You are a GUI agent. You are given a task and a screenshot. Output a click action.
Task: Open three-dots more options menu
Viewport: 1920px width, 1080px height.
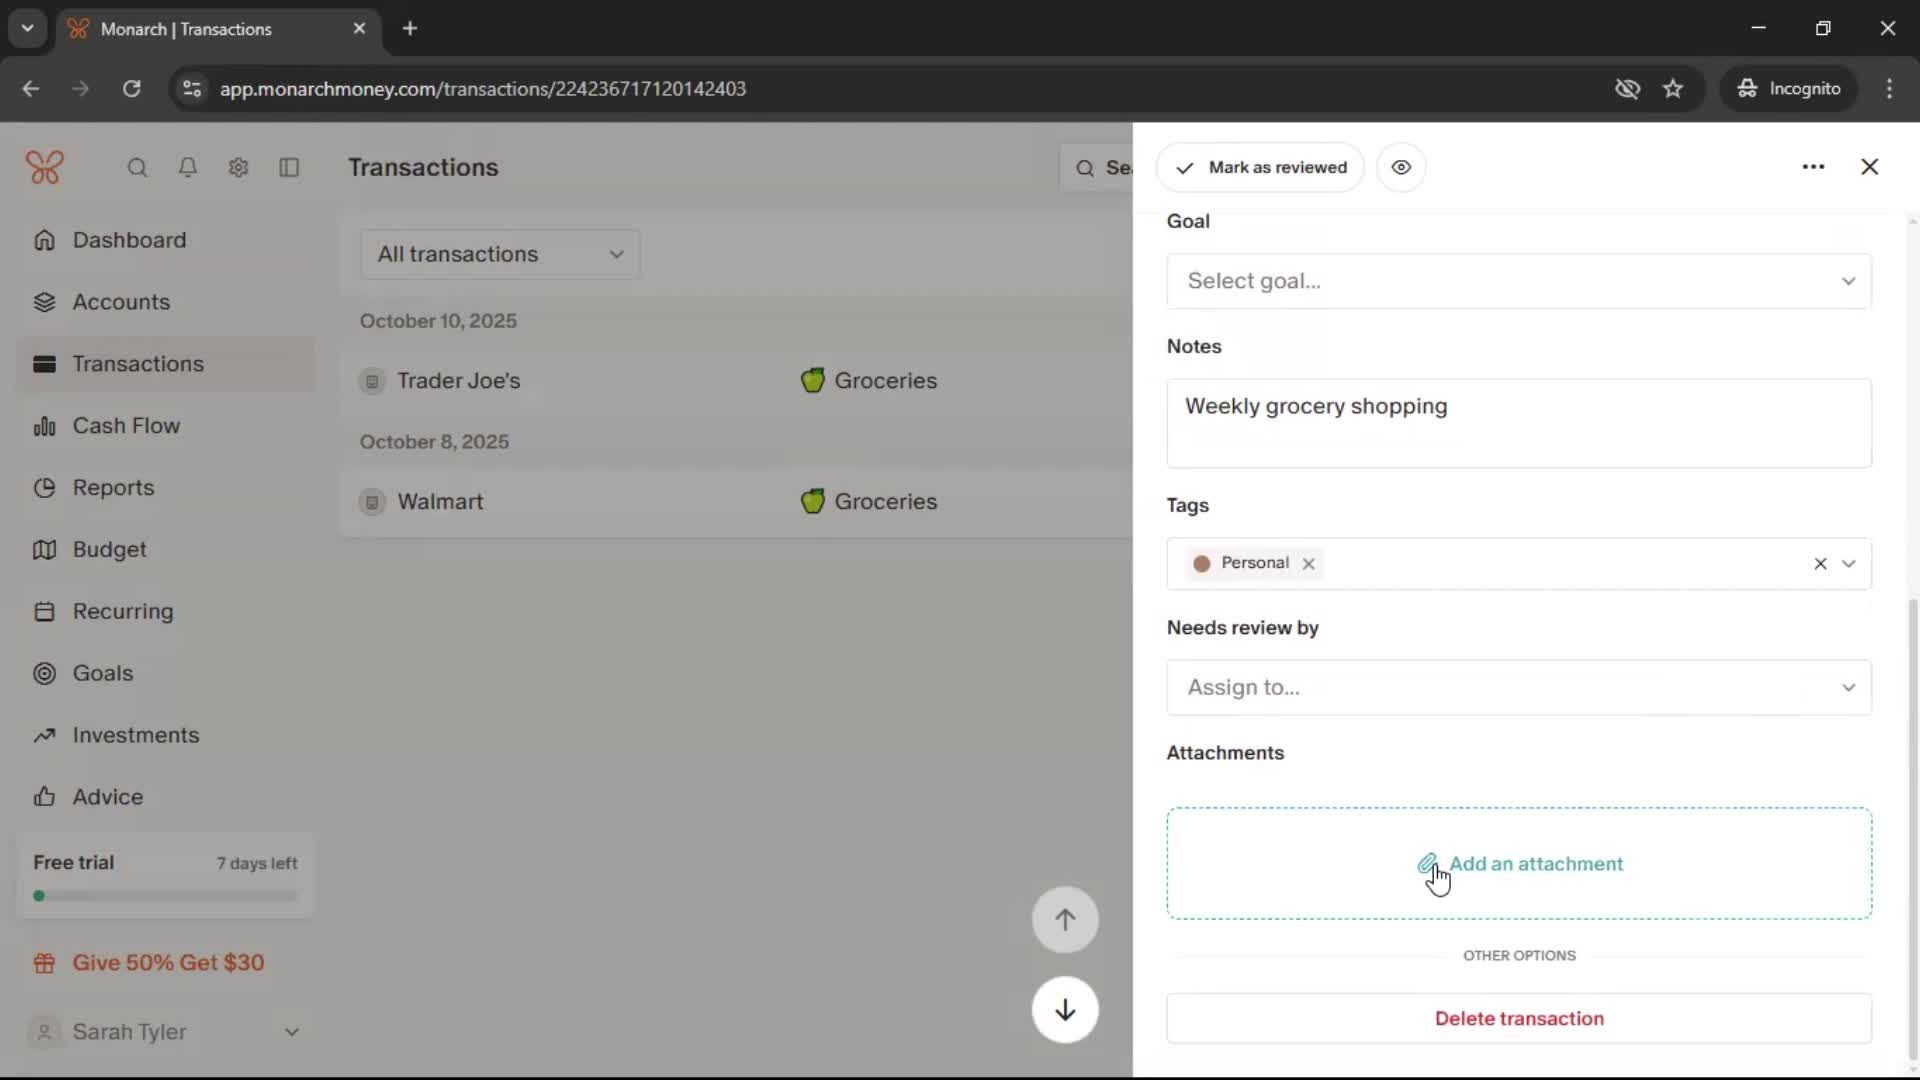click(x=1813, y=167)
